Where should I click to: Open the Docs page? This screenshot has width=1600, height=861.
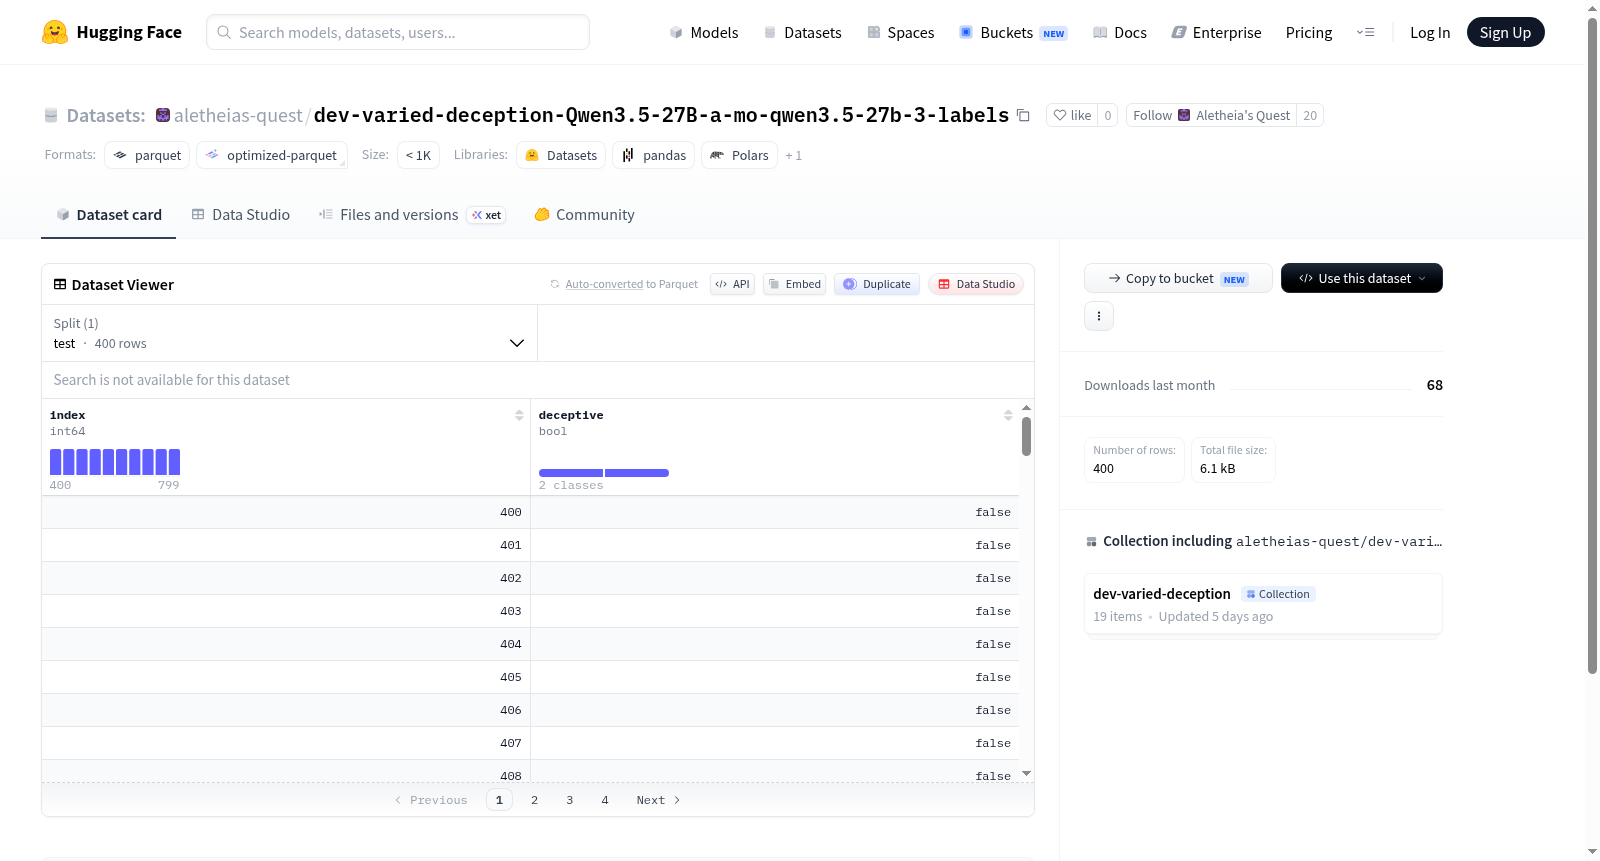pyautogui.click(x=1120, y=32)
